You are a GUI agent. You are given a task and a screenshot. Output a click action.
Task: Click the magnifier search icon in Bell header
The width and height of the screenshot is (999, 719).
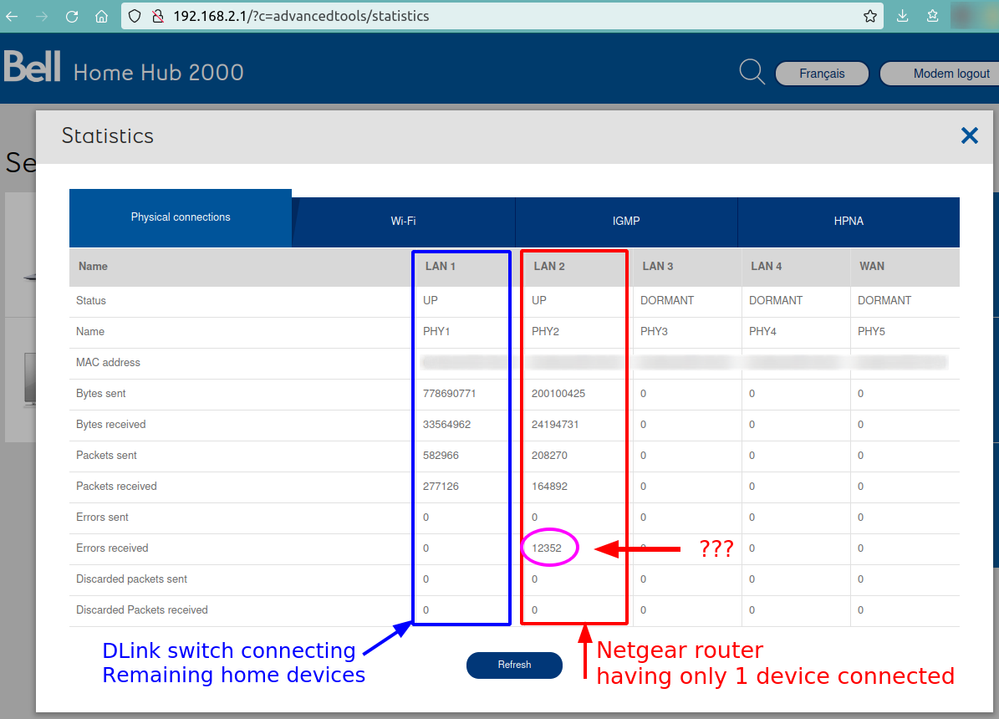[751, 72]
